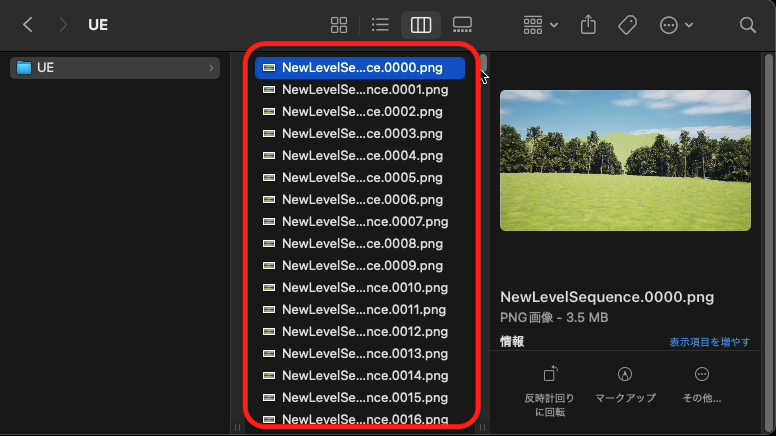Click 表示項目を増やす link

pos(710,342)
